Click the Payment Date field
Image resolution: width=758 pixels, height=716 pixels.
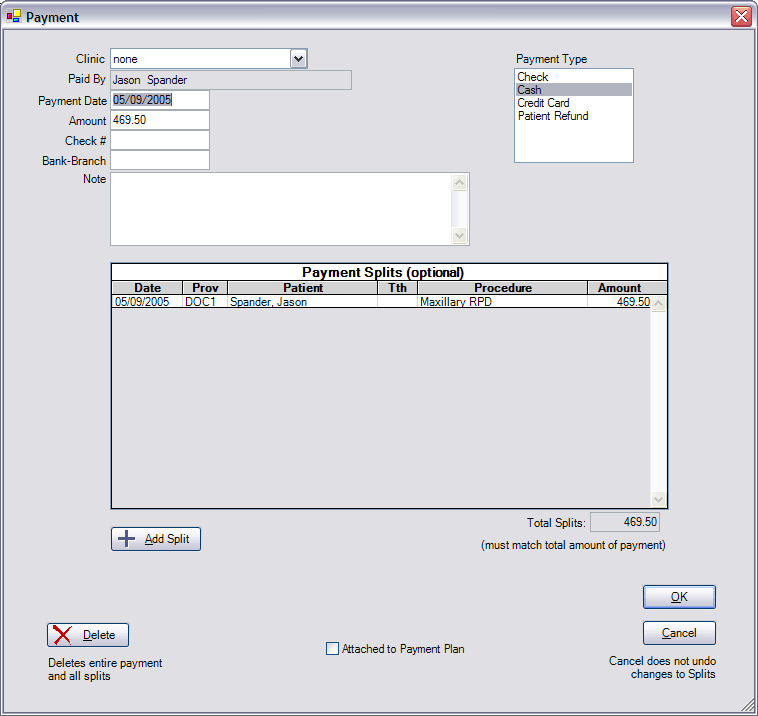[159, 100]
